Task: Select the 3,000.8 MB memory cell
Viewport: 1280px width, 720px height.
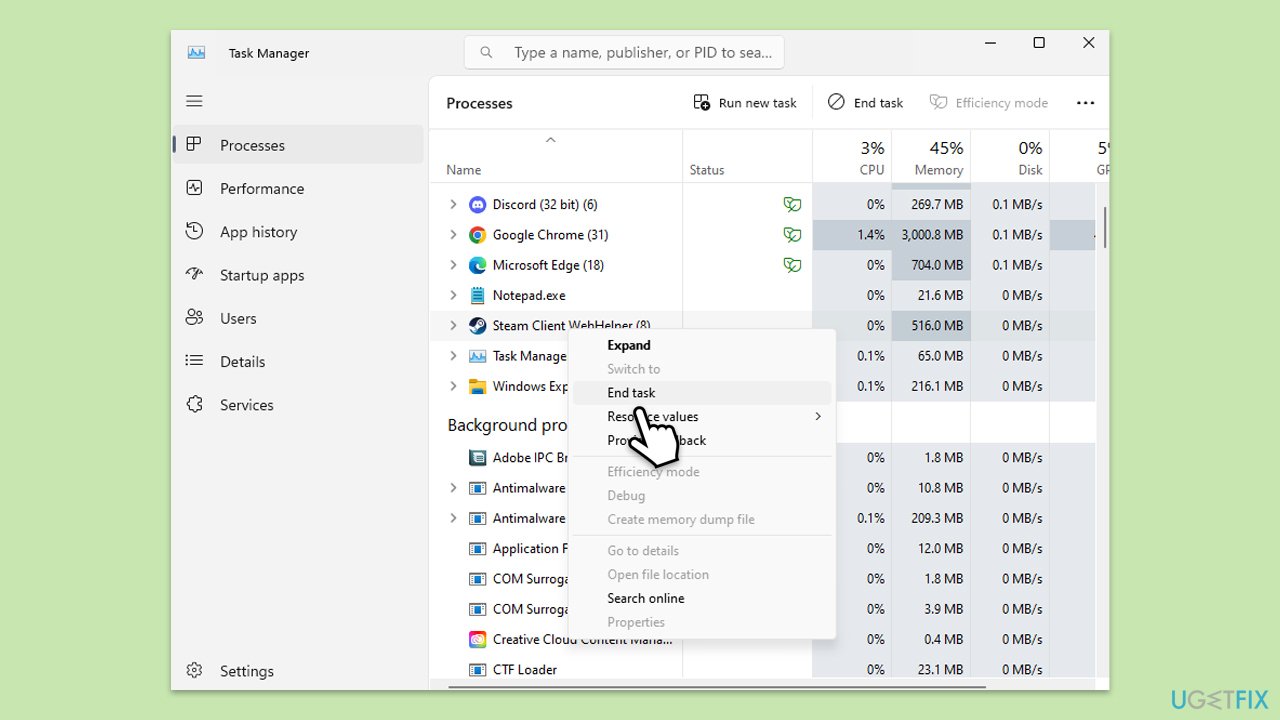Action: pos(931,235)
